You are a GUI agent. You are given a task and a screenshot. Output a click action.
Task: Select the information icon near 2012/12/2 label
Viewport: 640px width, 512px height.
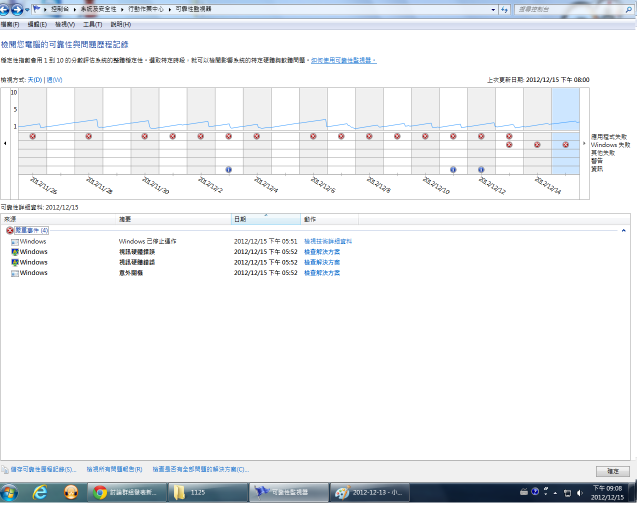[230, 170]
